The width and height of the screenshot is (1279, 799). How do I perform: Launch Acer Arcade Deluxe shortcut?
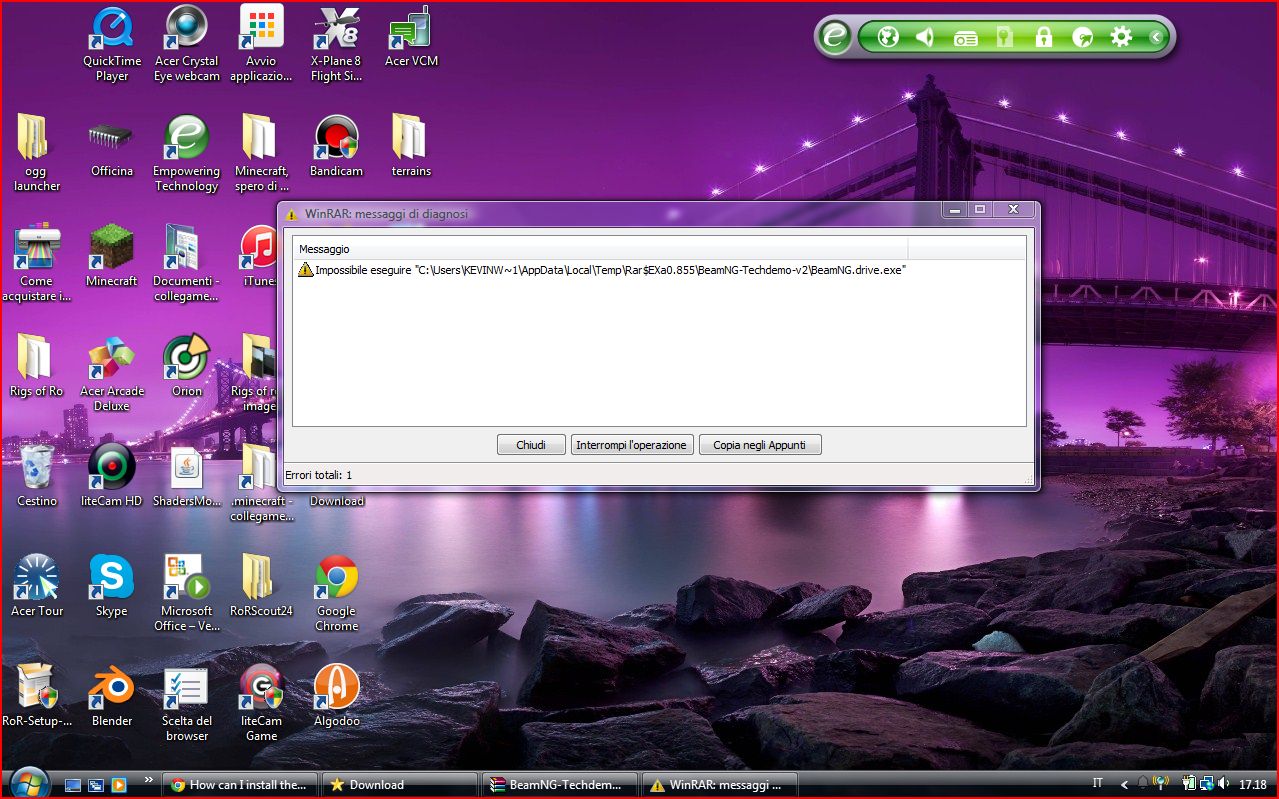pos(112,373)
